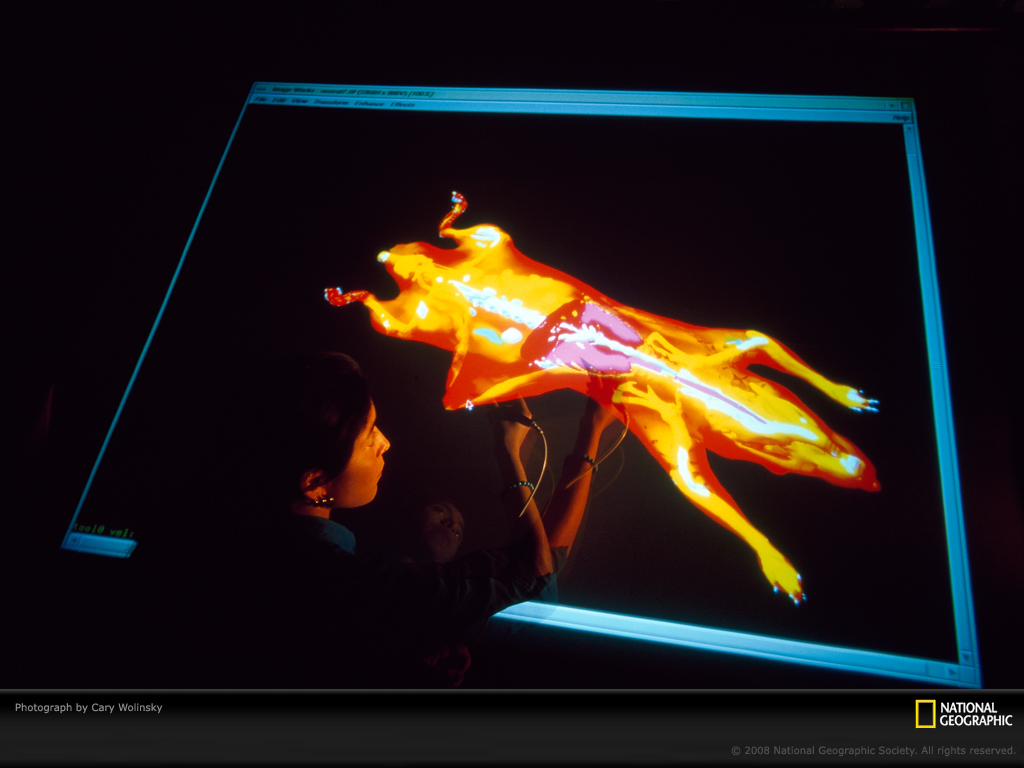Click the minimize dot button in title bar

pyautogui.click(x=891, y=106)
